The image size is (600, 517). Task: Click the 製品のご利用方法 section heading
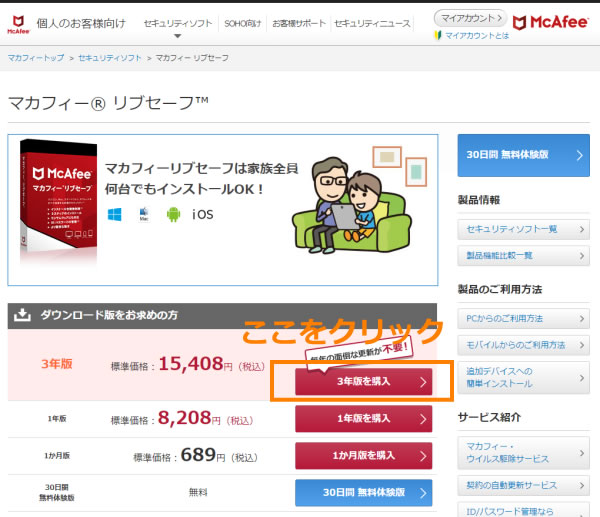(x=500, y=289)
